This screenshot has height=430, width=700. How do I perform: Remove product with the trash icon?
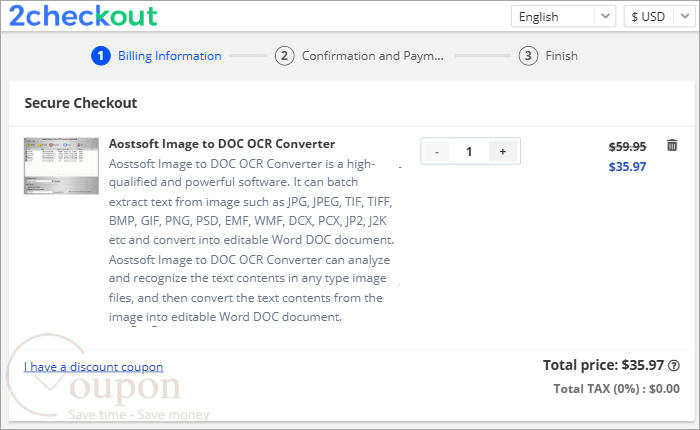(672, 145)
